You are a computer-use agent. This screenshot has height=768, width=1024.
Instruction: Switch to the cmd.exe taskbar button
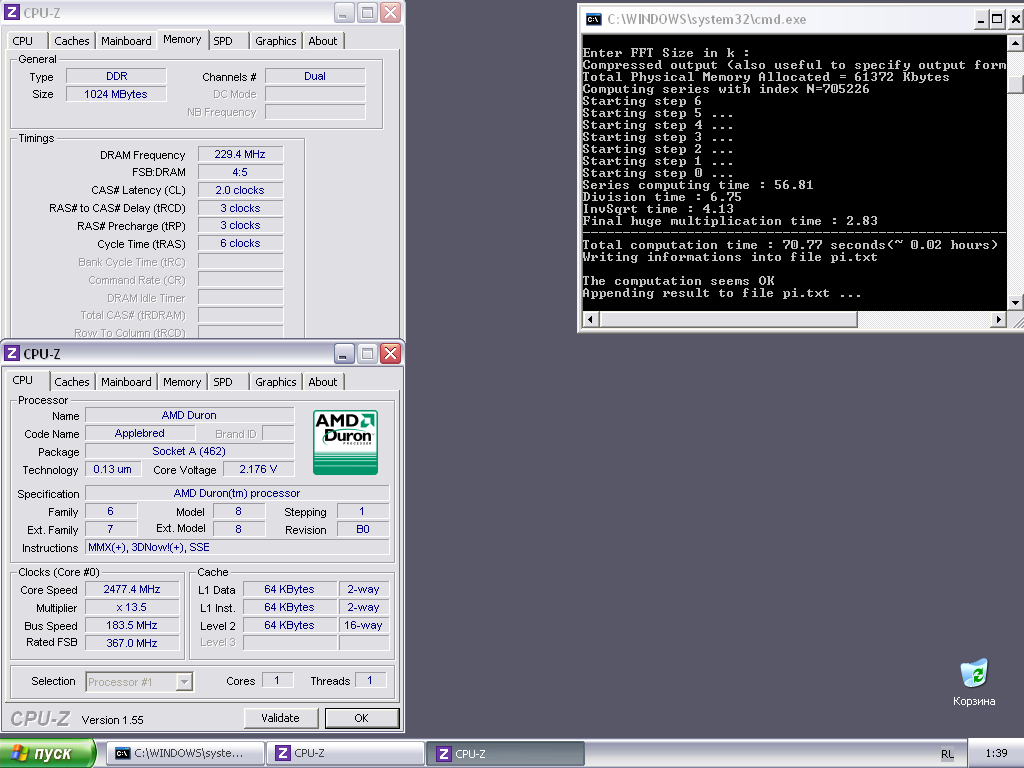point(185,753)
